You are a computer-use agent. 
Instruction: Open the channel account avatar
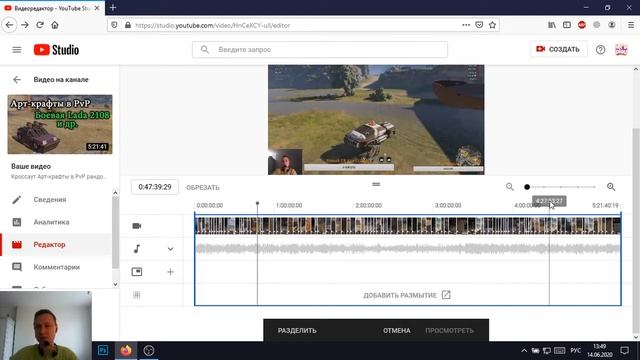pos(621,49)
